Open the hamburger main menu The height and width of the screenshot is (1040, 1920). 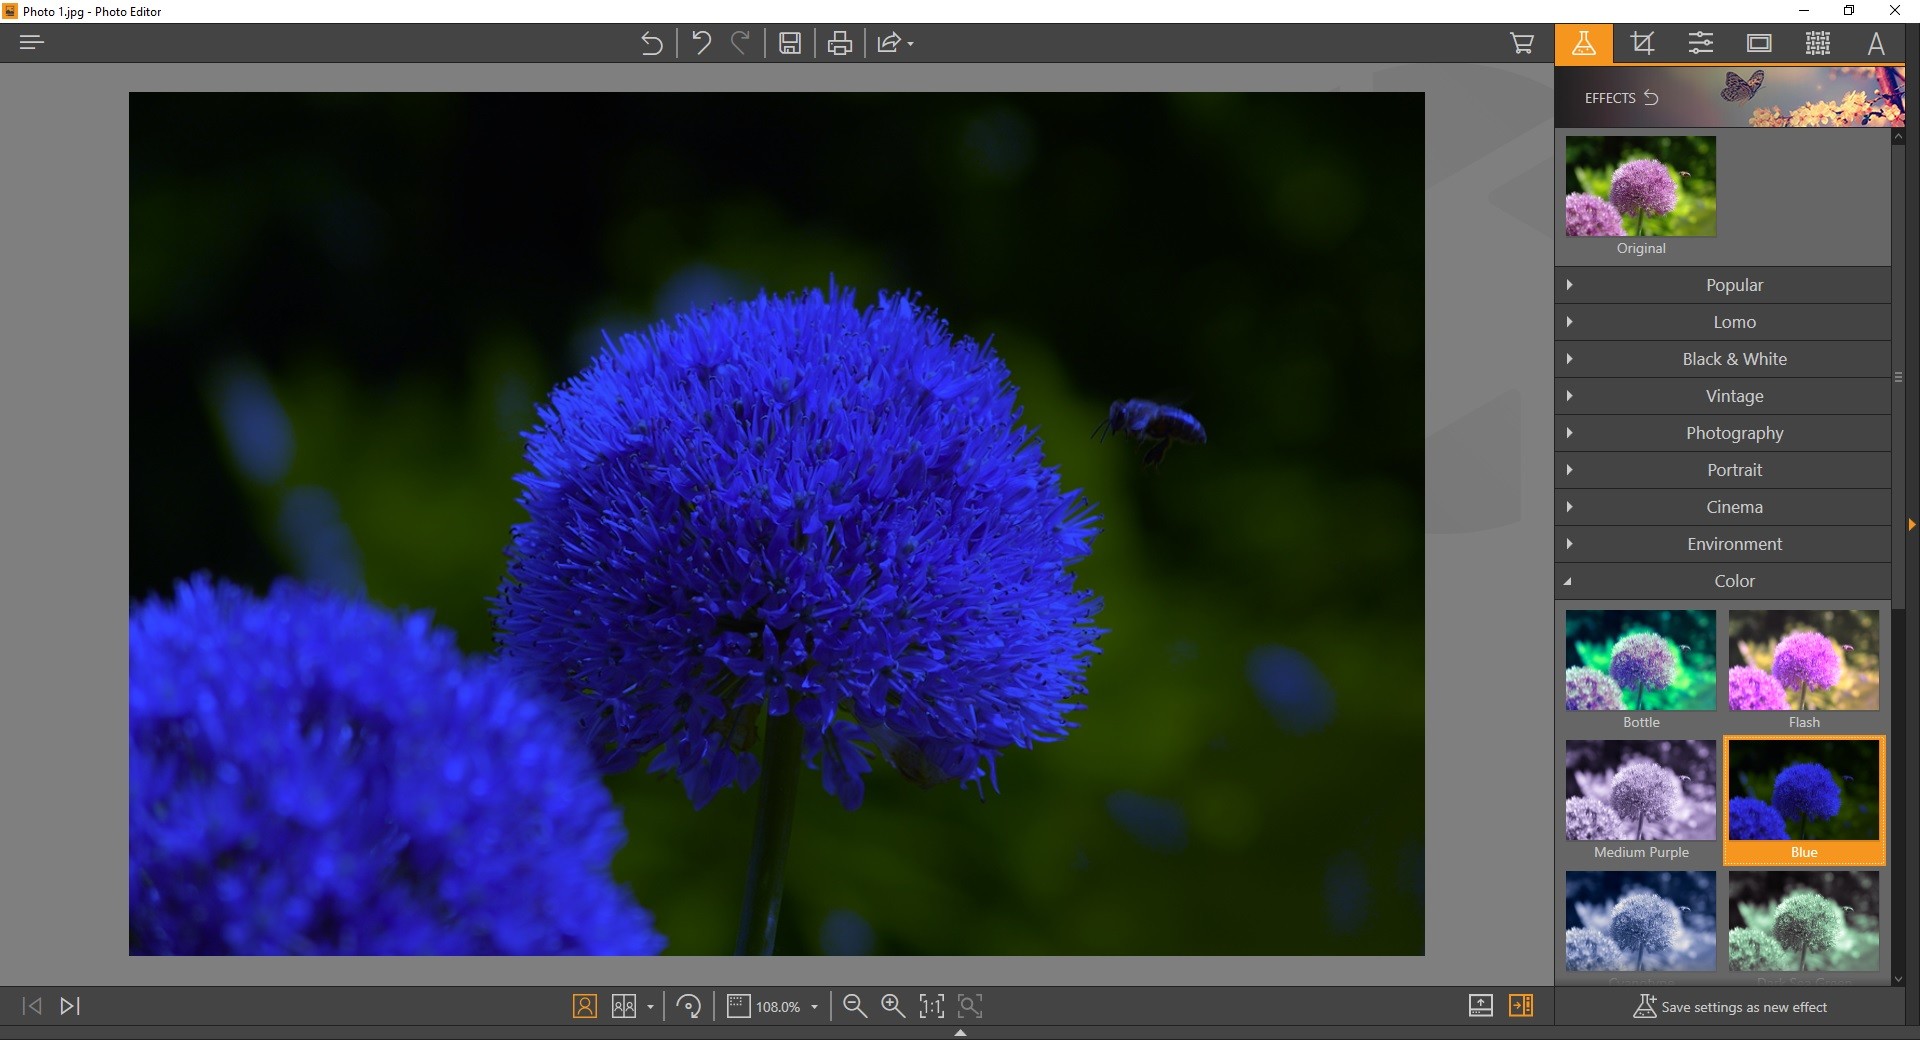(32, 43)
